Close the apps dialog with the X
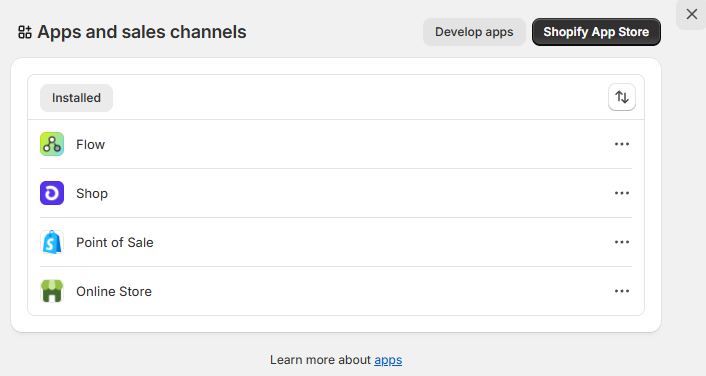The image size is (706, 376). point(692,14)
